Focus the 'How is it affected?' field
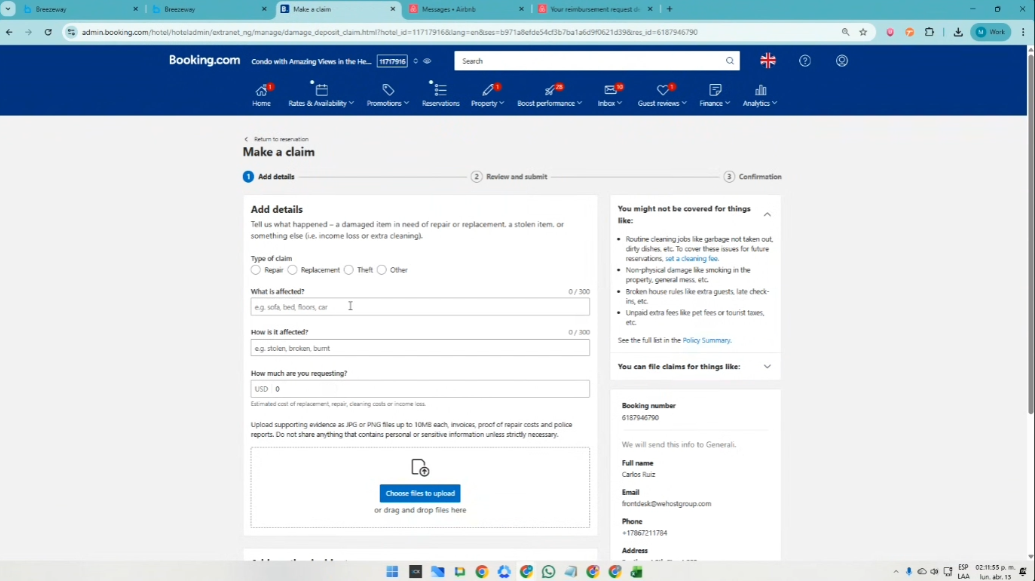This screenshot has height=581, width=1035. tap(420, 348)
